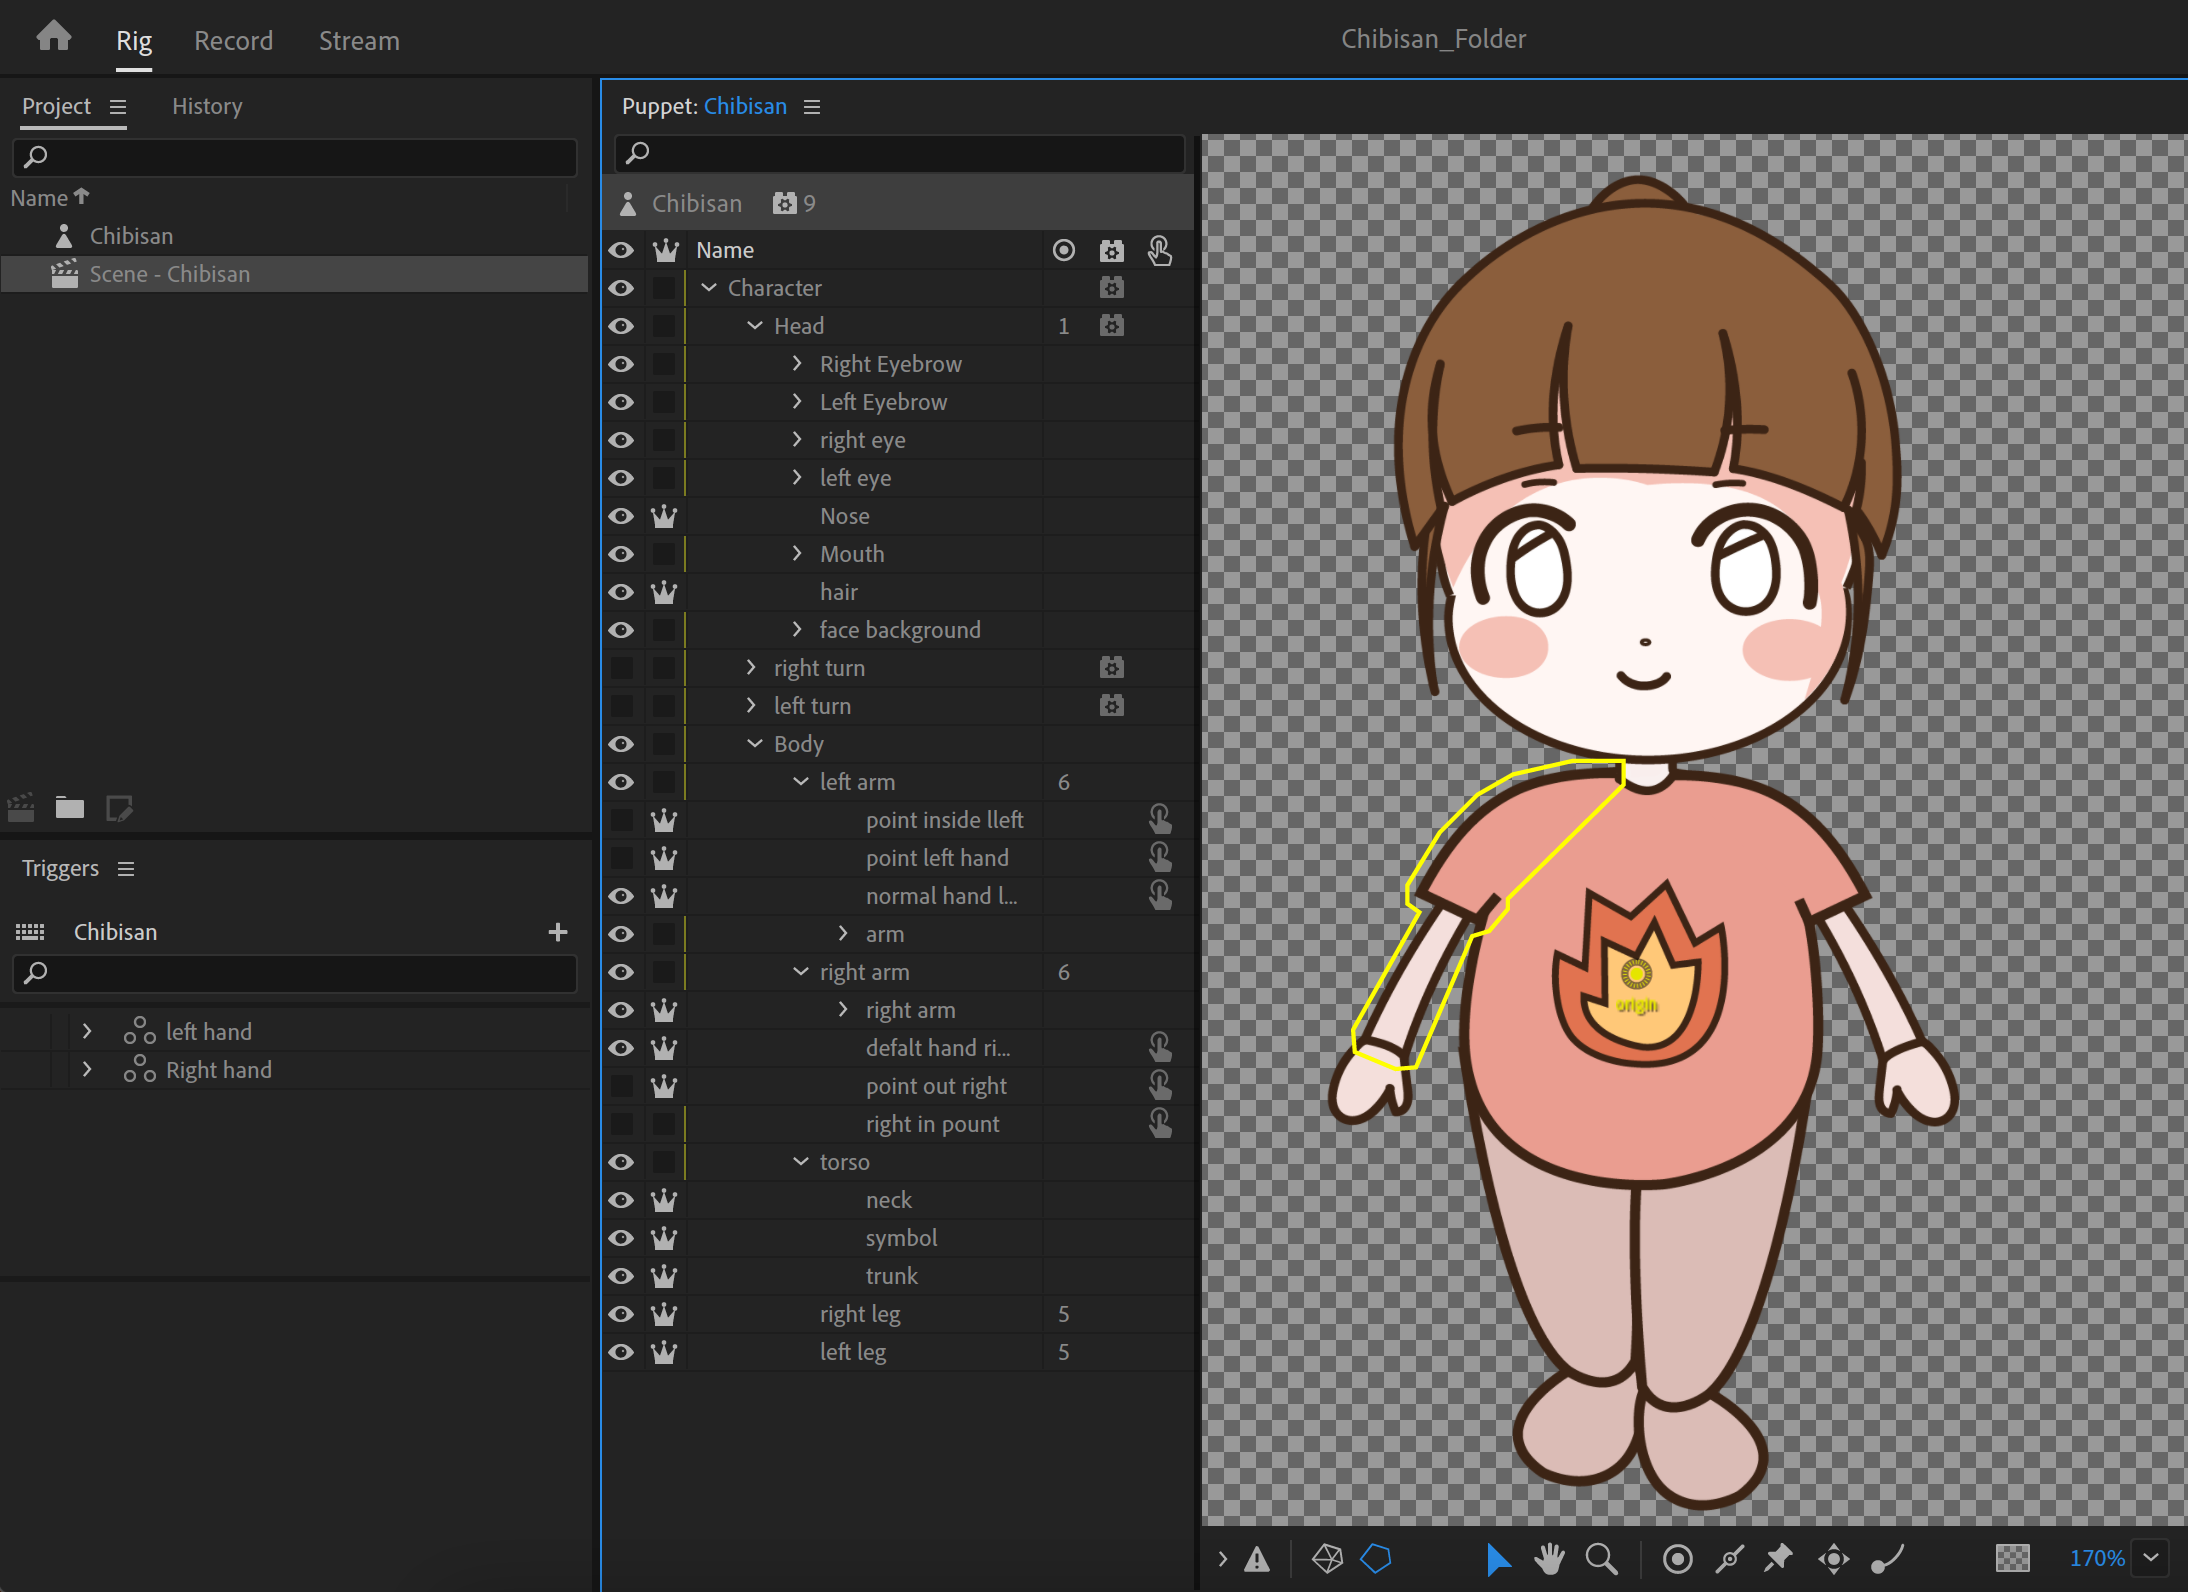Select the Stick tool

tap(1729, 1558)
